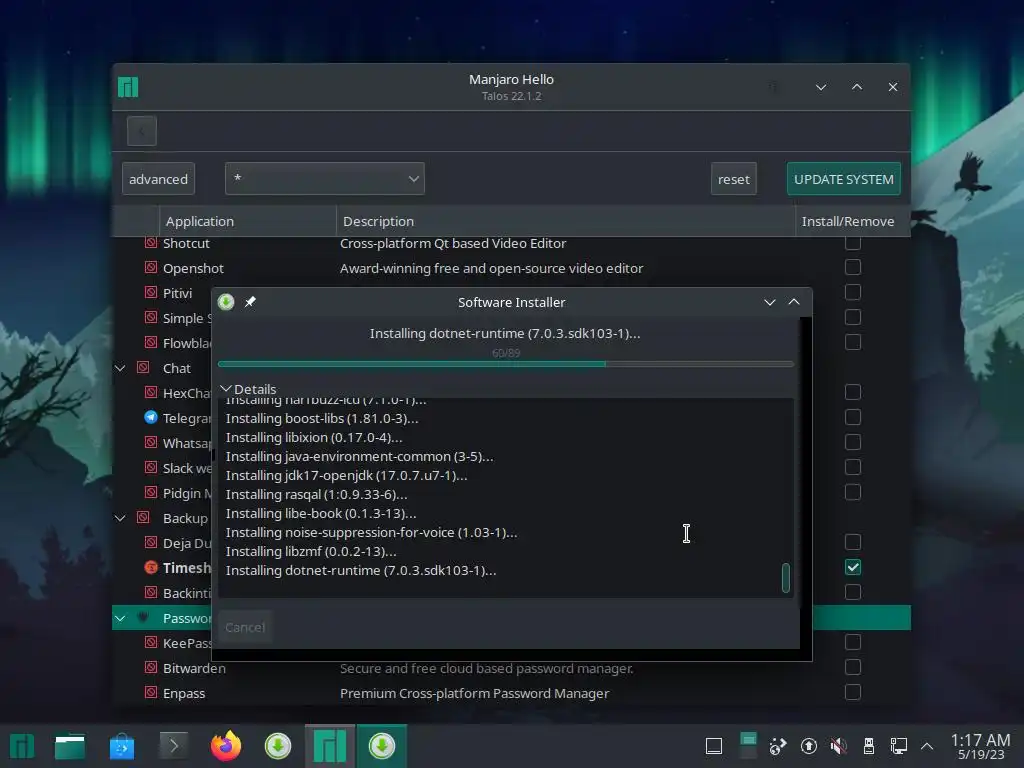Click the Install/Remove column header
This screenshot has height=768, width=1024.
click(x=852, y=221)
